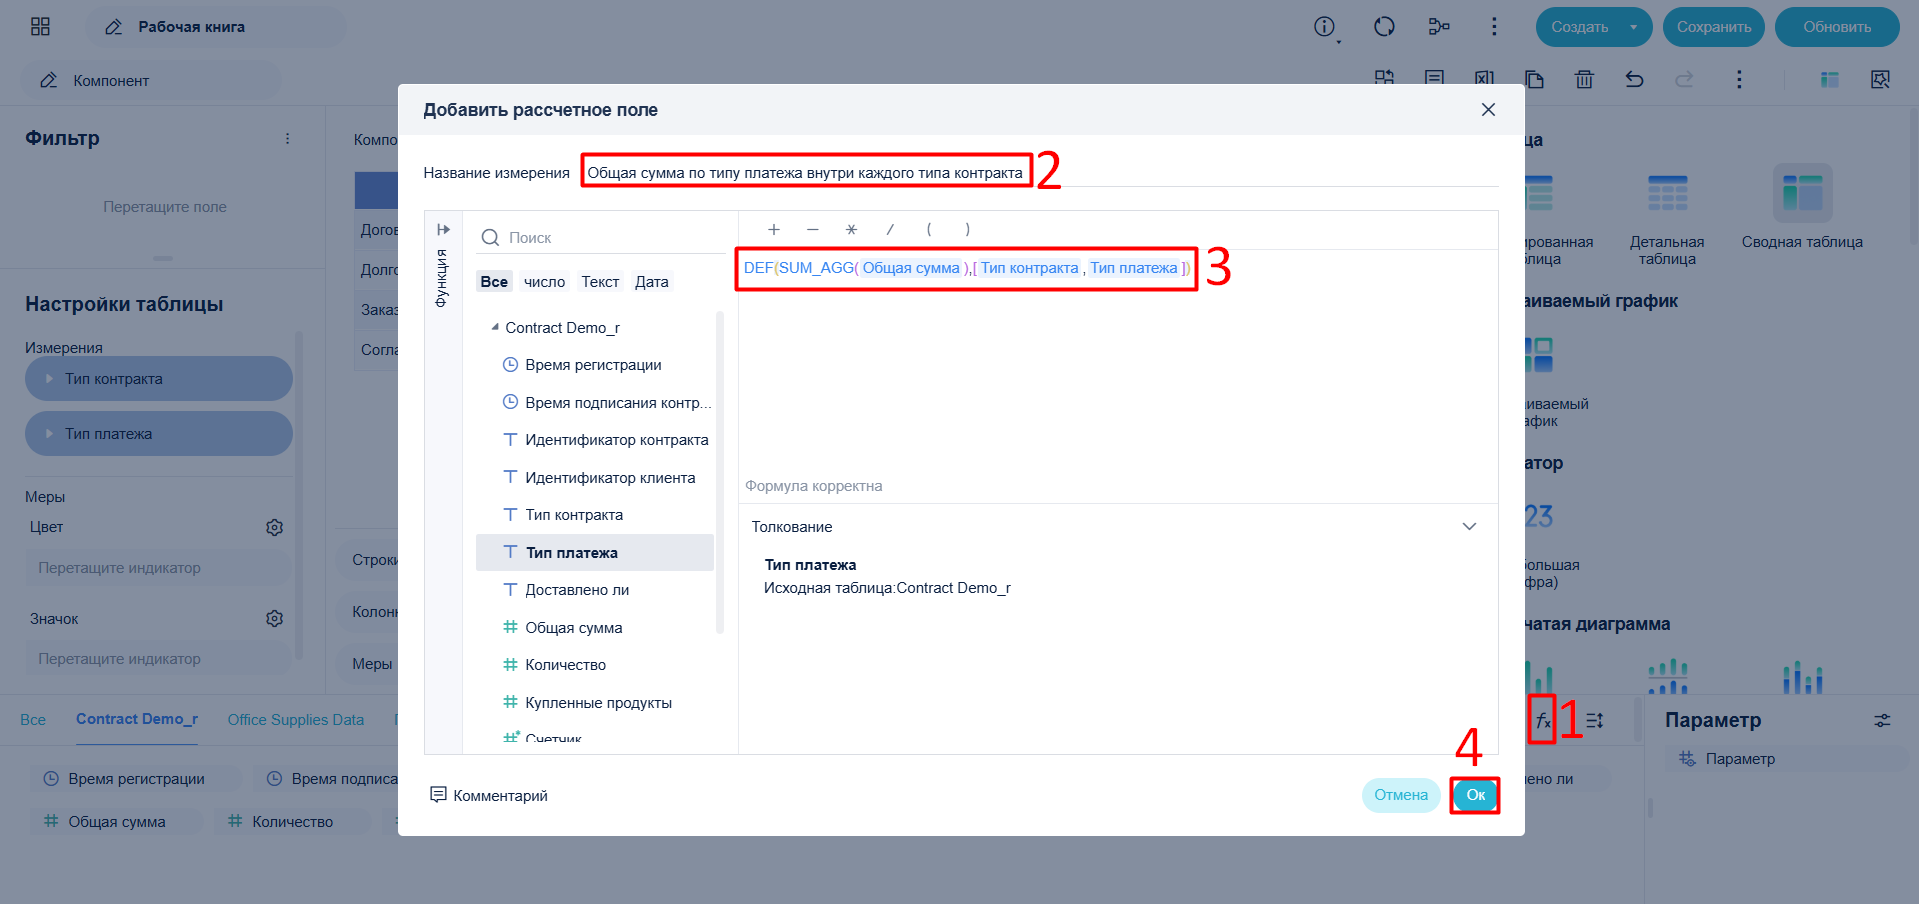The image size is (1919, 904).
Task: Insert the division slash operator
Action: coord(890,229)
